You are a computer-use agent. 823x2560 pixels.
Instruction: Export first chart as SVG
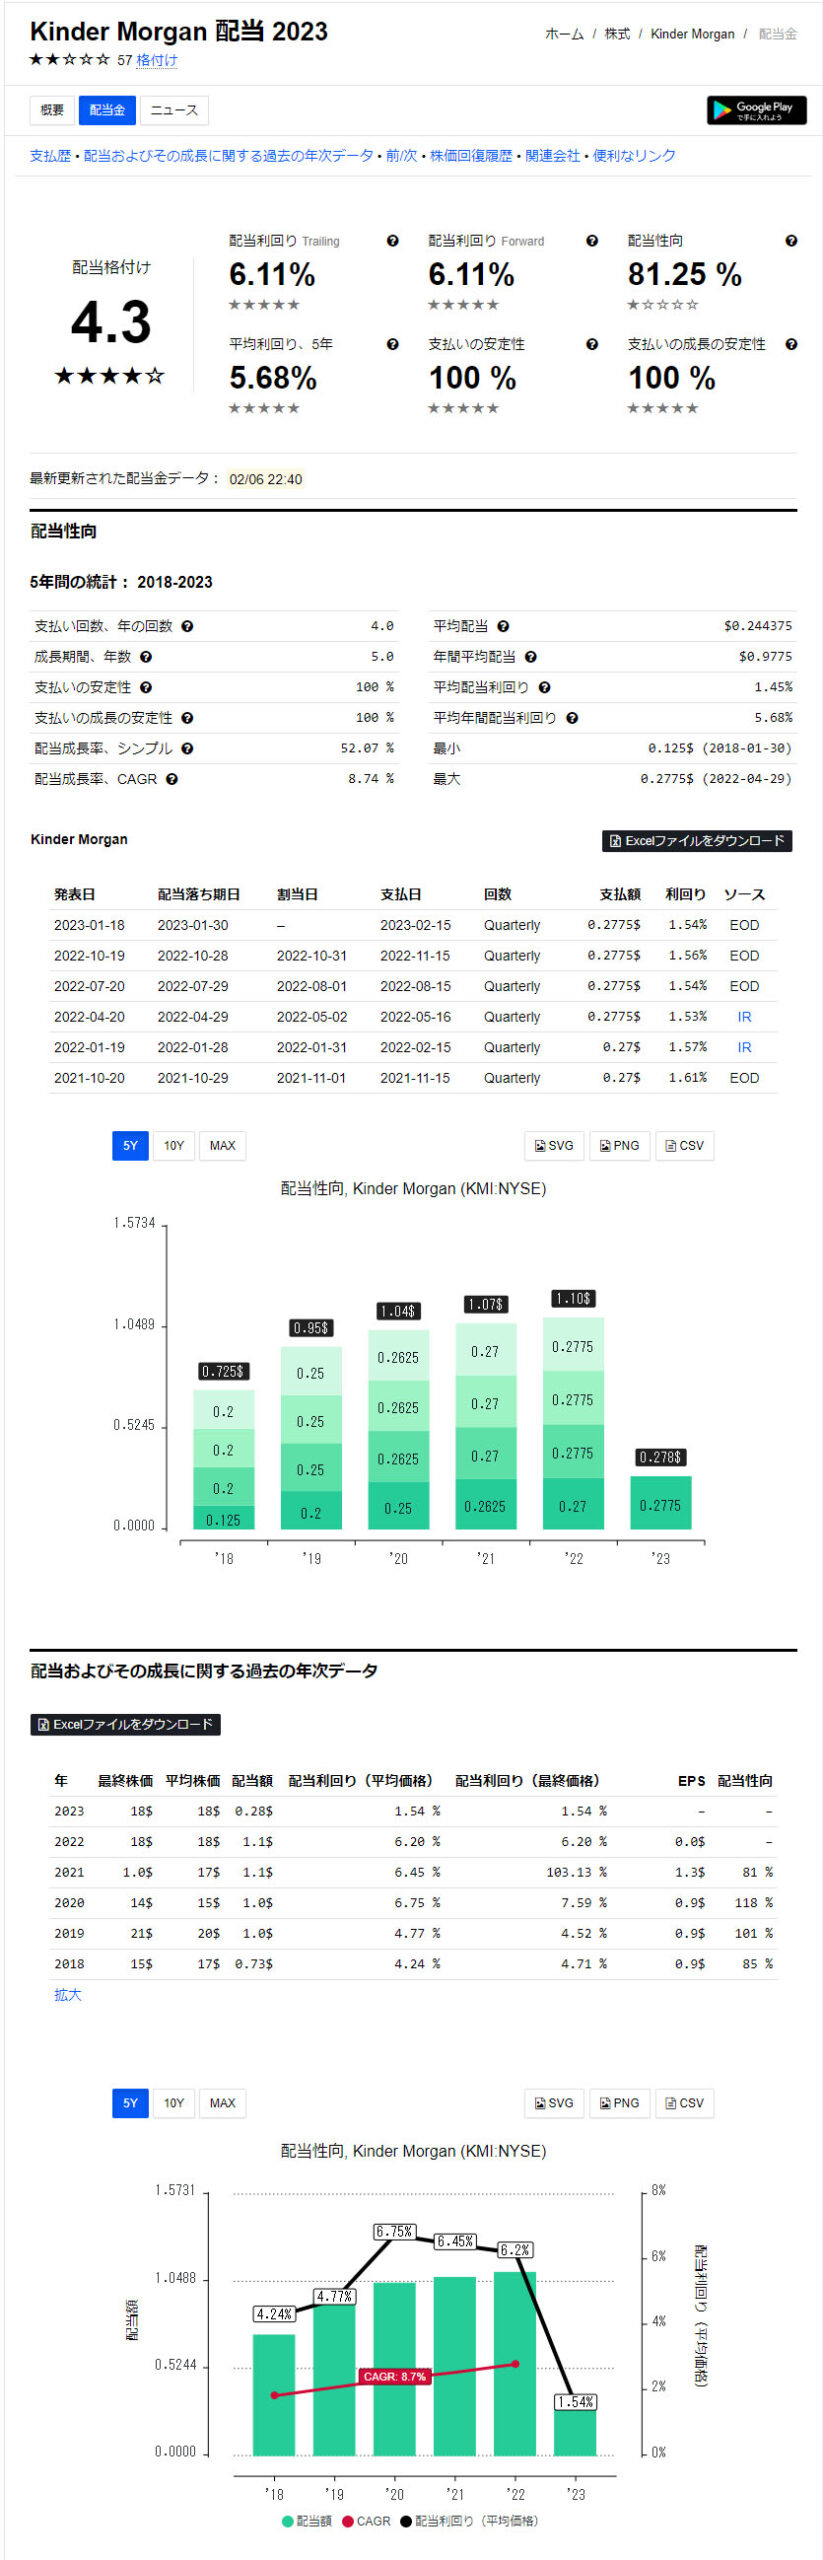[x=553, y=1146]
